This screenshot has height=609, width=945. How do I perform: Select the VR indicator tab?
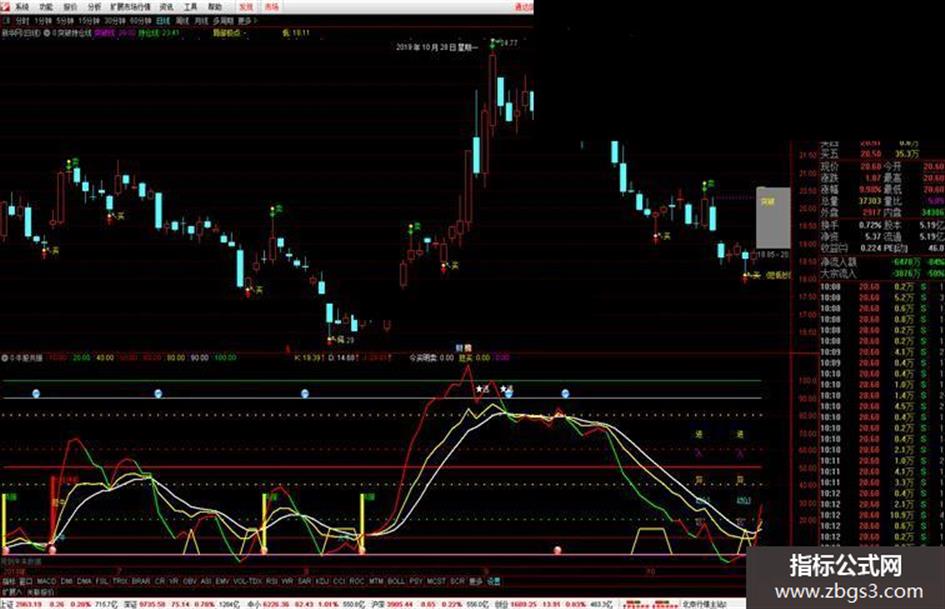(x=174, y=581)
